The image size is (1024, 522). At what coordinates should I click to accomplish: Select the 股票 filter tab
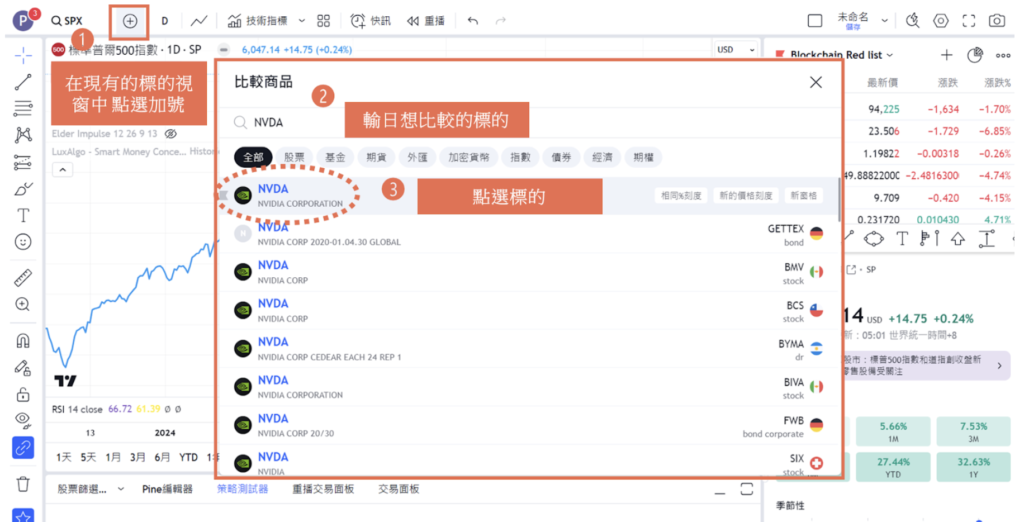pyautogui.click(x=294, y=157)
